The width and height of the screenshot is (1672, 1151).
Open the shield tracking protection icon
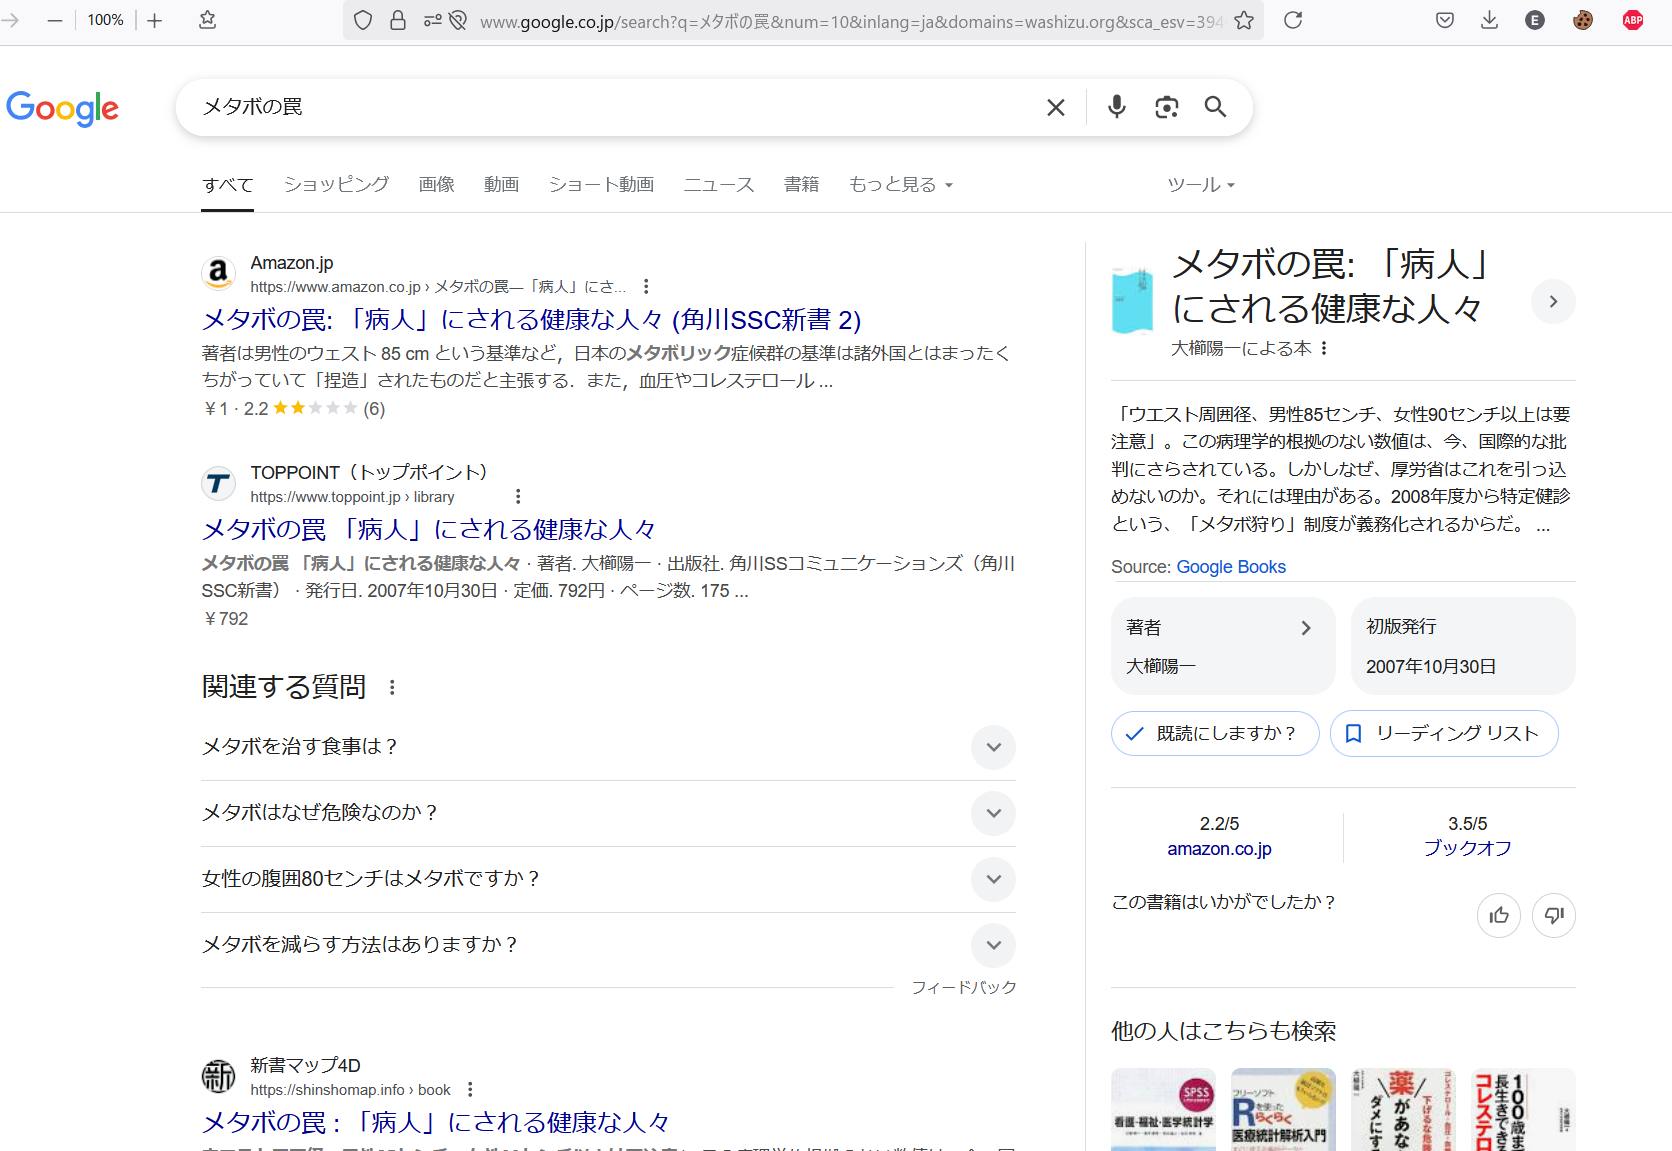[363, 20]
